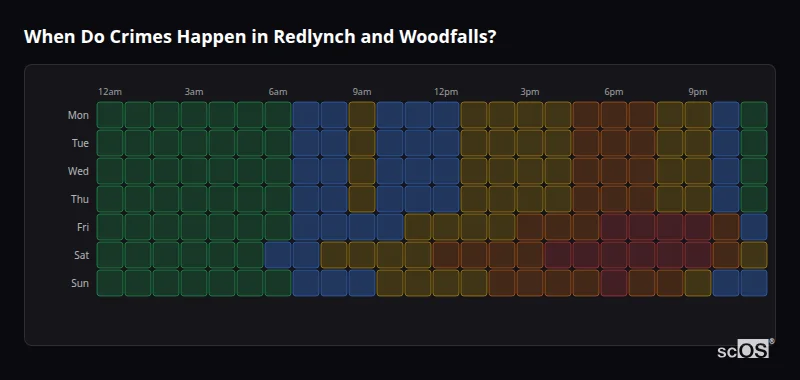The width and height of the screenshot is (800, 380).
Task: Click the Friday 11pm blue cell
Action: pos(754,227)
